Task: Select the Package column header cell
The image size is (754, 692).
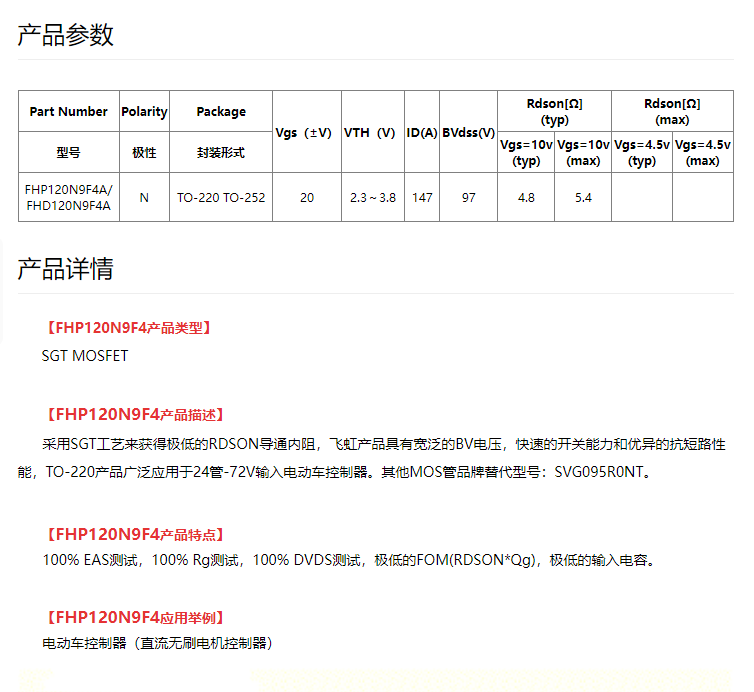Action: [221, 112]
